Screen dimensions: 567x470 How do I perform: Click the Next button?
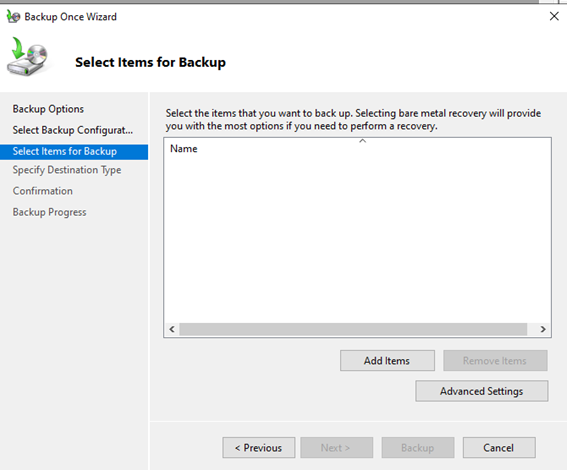336,448
